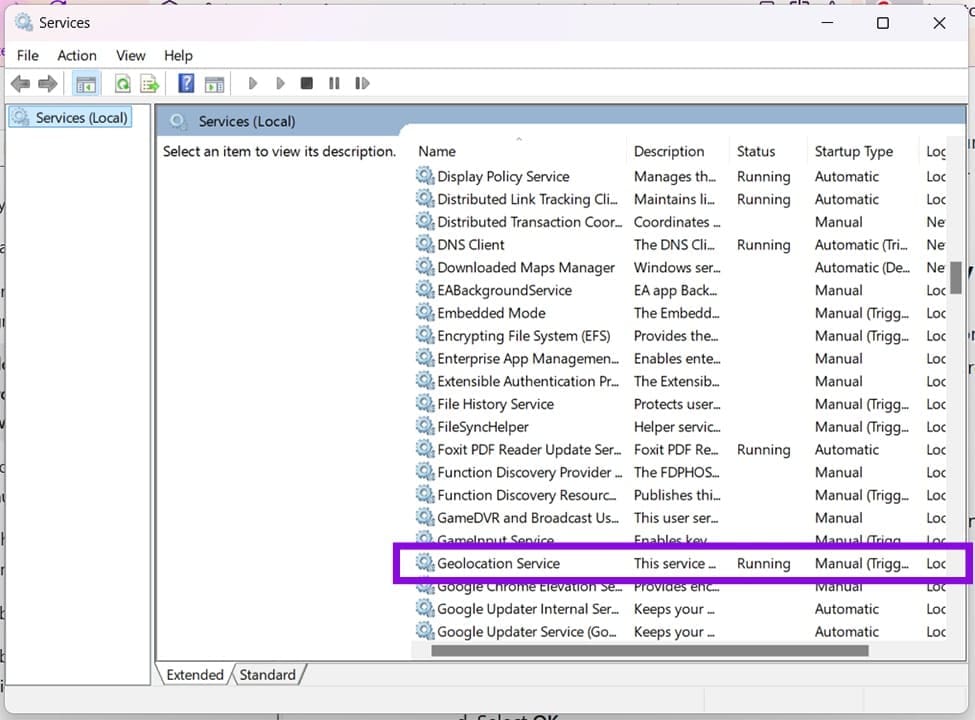Click the Stop Service square icon
975x720 pixels.
click(307, 83)
